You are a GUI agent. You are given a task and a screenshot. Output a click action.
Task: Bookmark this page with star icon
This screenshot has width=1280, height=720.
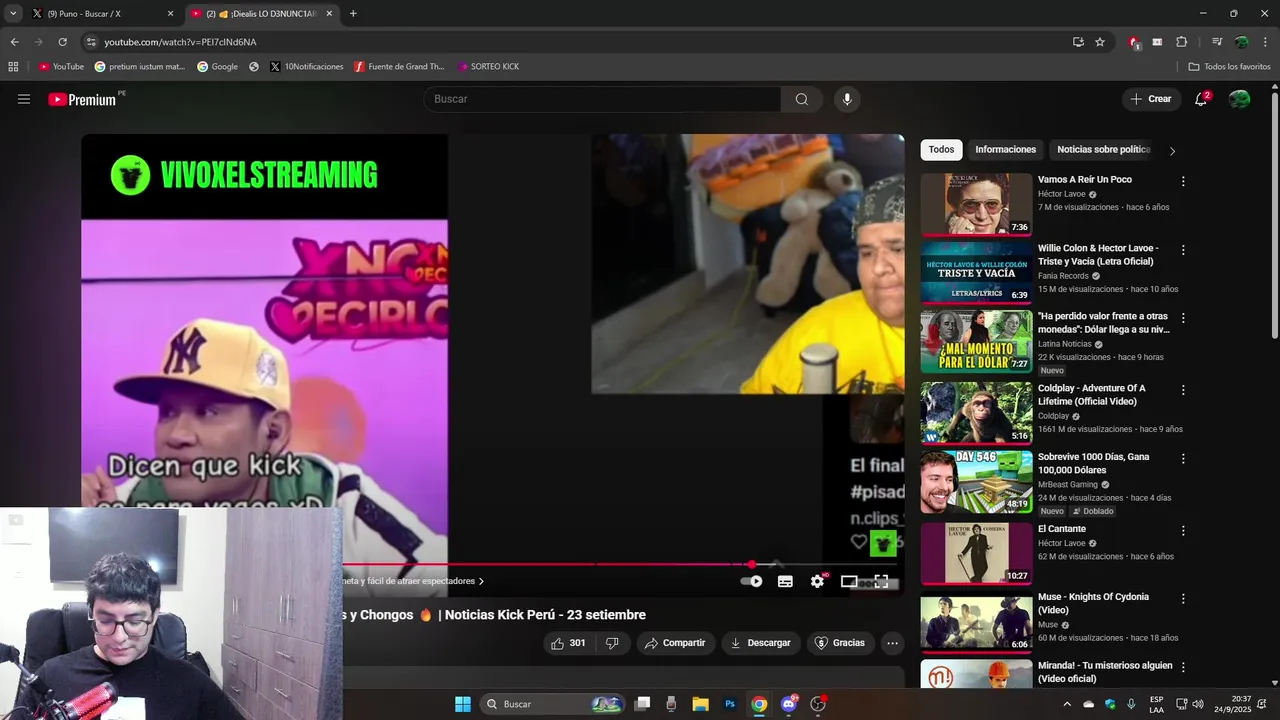1100,42
